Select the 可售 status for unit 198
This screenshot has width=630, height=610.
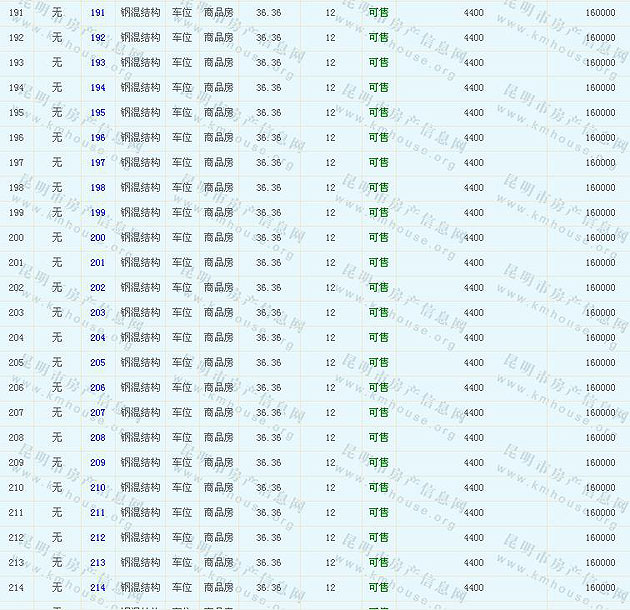[x=378, y=188]
